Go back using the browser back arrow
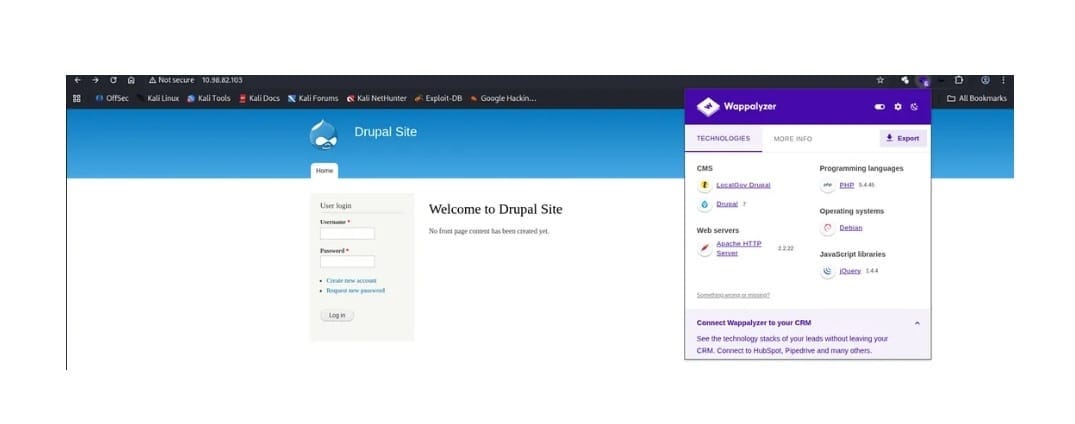This screenshot has width=1075, height=424. point(77,80)
